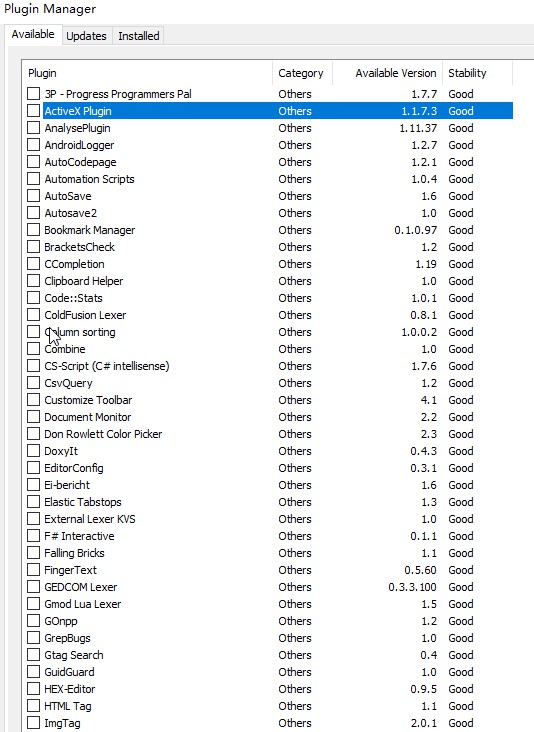534x732 pixels.
Task: Enable the Clipboard Helper checkbox
Action: click(x=33, y=281)
